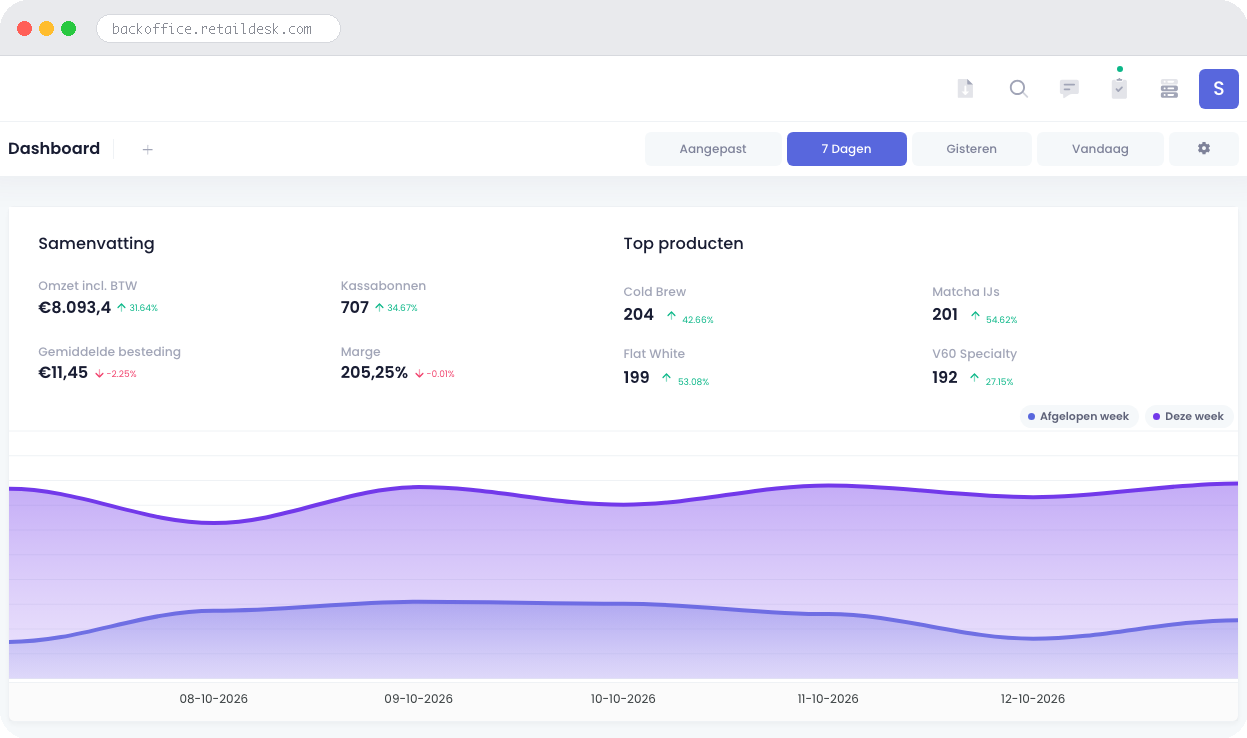Click the search magnifier icon
Screen dimensions: 1247x738
coord(1018,89)
